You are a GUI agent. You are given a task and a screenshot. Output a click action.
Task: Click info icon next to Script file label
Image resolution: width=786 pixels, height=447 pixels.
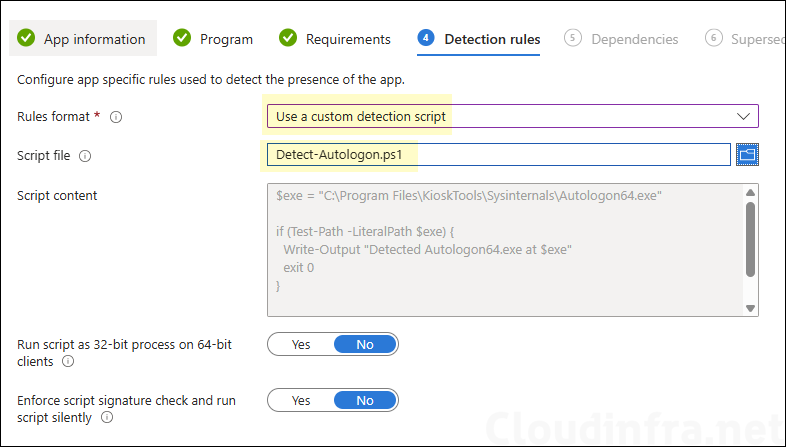(x=85, y=156)
